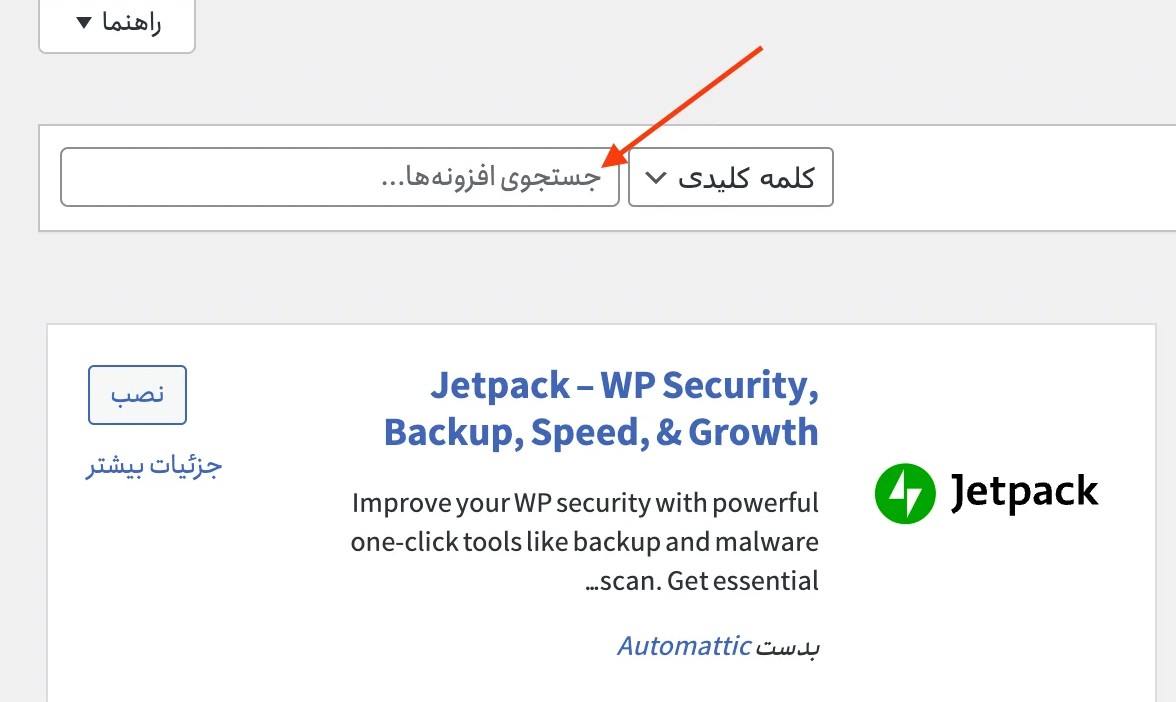Image resolution: width=1176 pixels, height=702 pixels.
Task: Click inside the جستجوی افزونه‌ها search field
Action: click(x=340, y=177)
